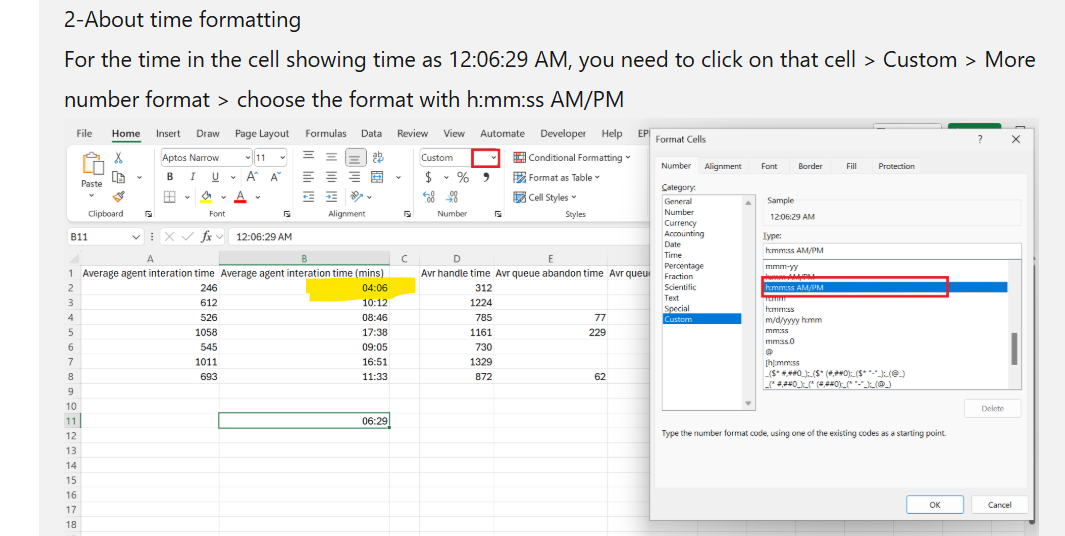Click the Top Align icon
The width and height of the screenshot is (1065, 536).
pos(308,157)
